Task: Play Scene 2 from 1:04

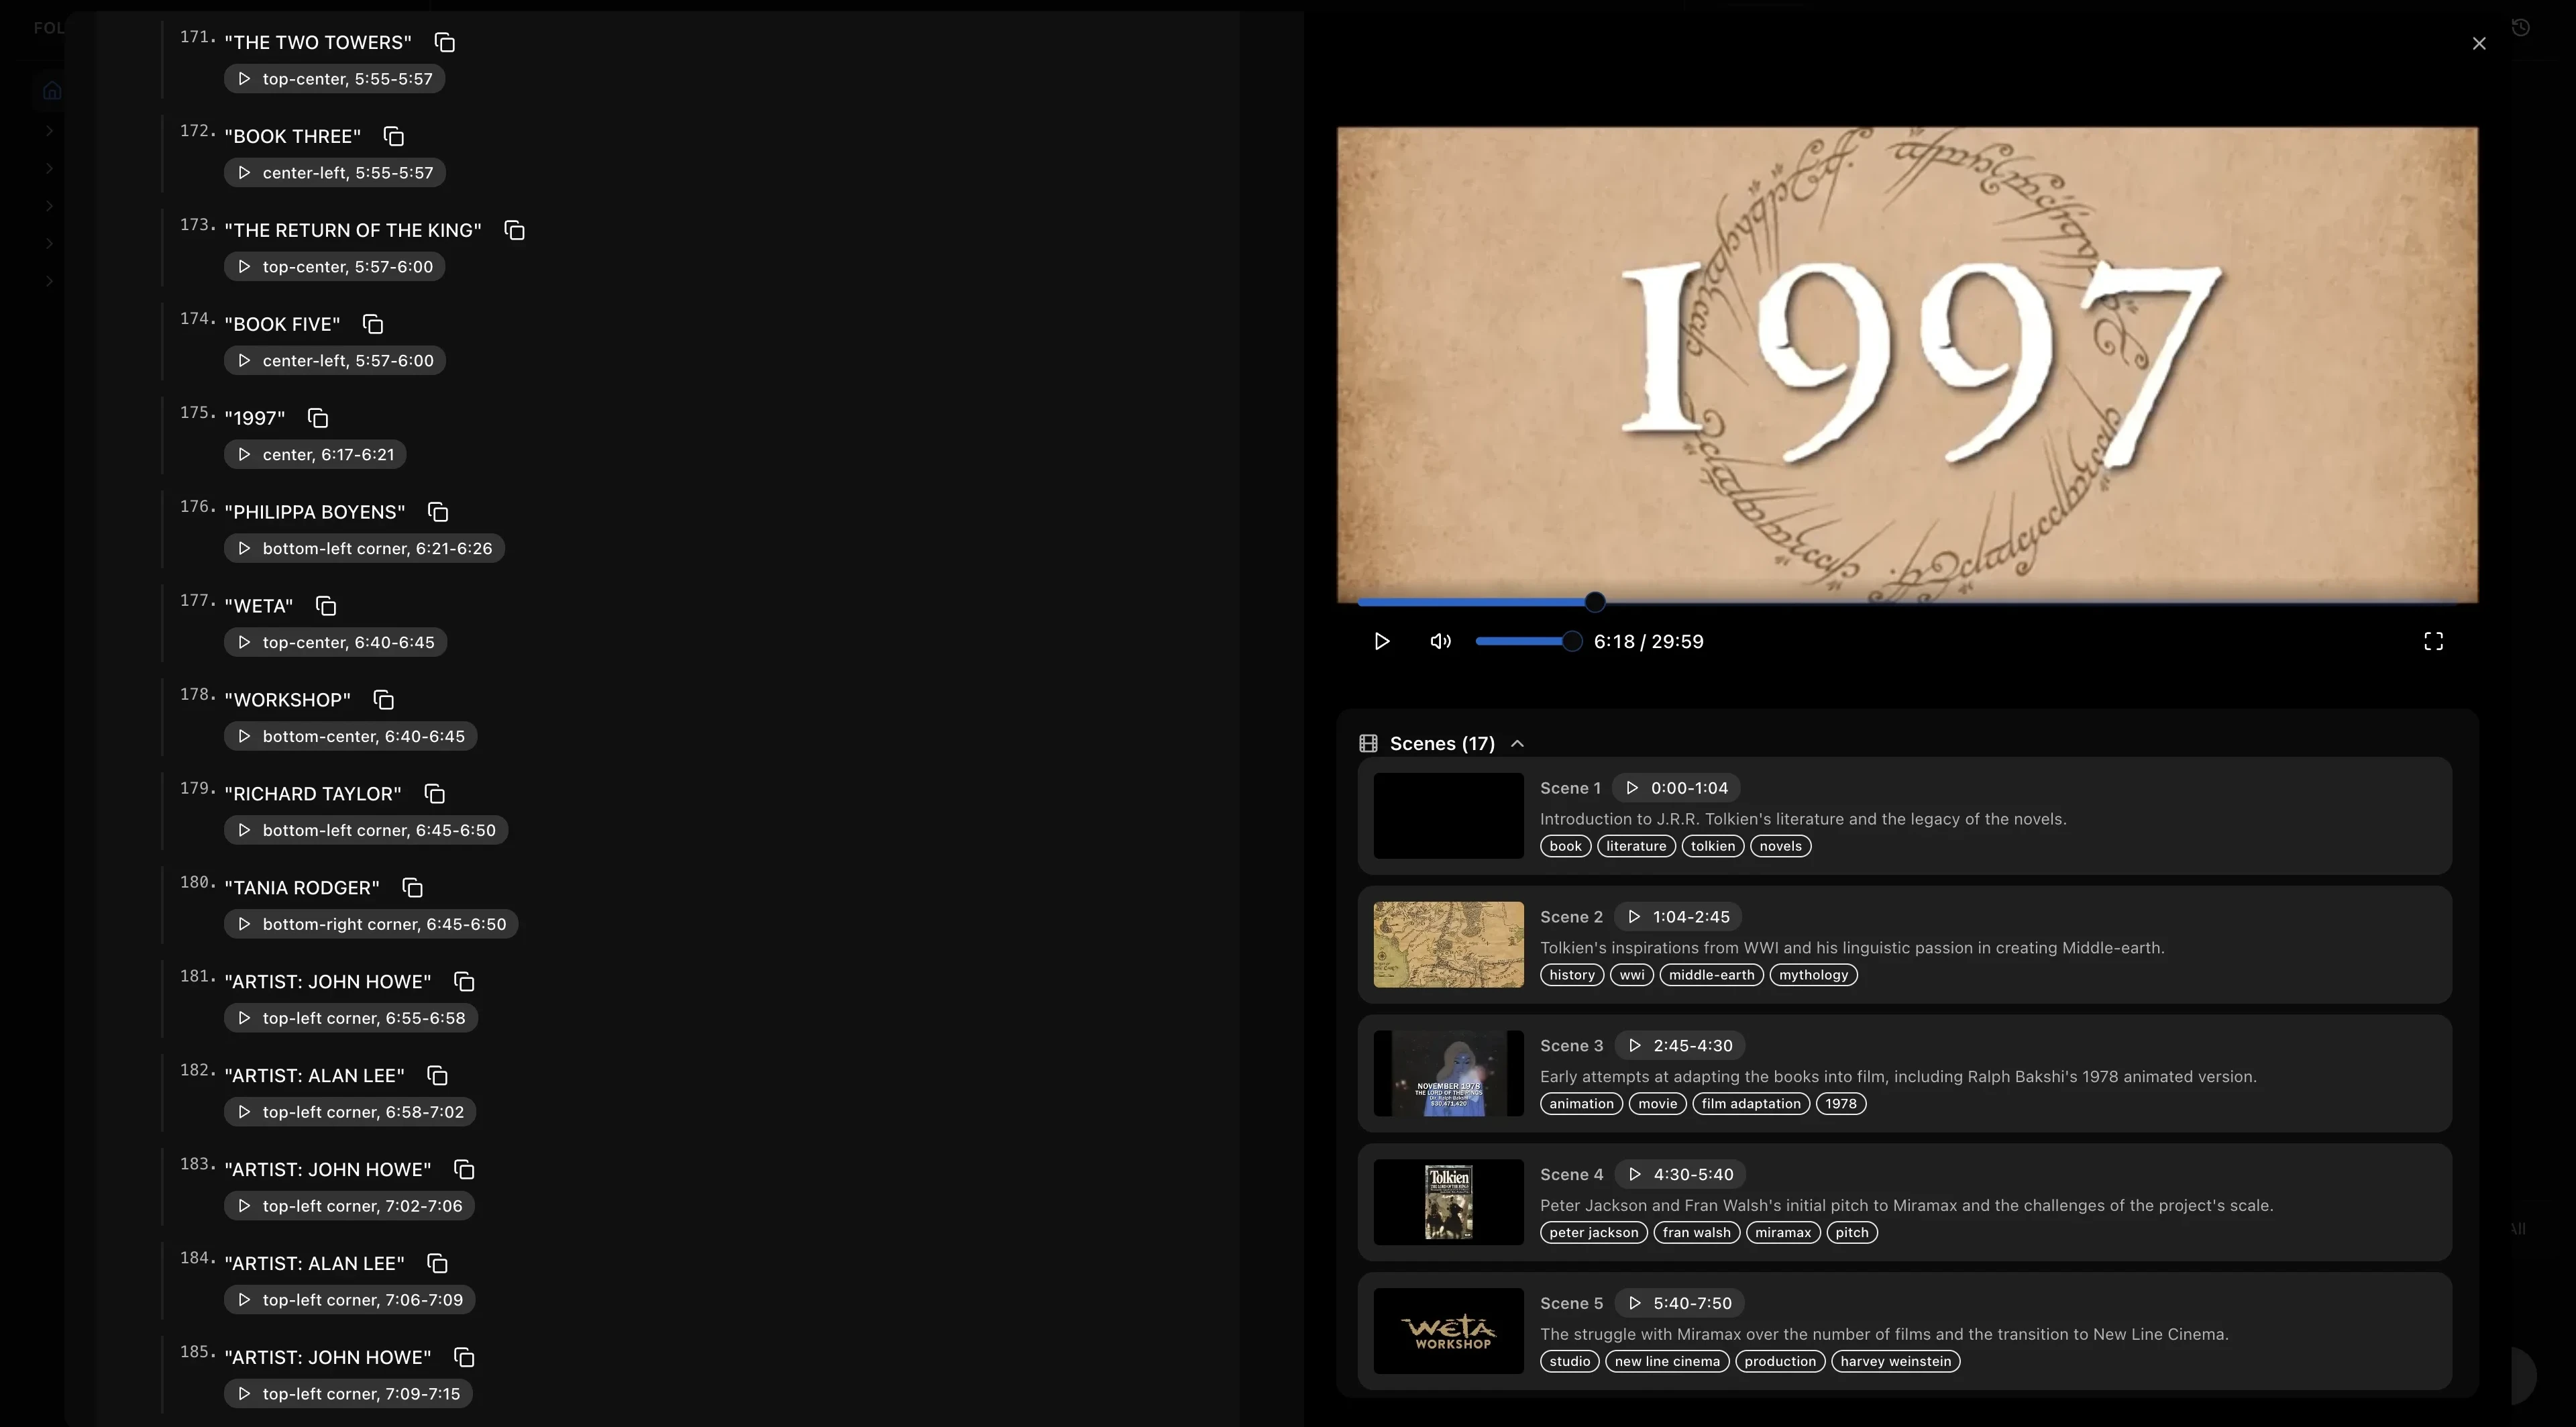Action: 1634,916
